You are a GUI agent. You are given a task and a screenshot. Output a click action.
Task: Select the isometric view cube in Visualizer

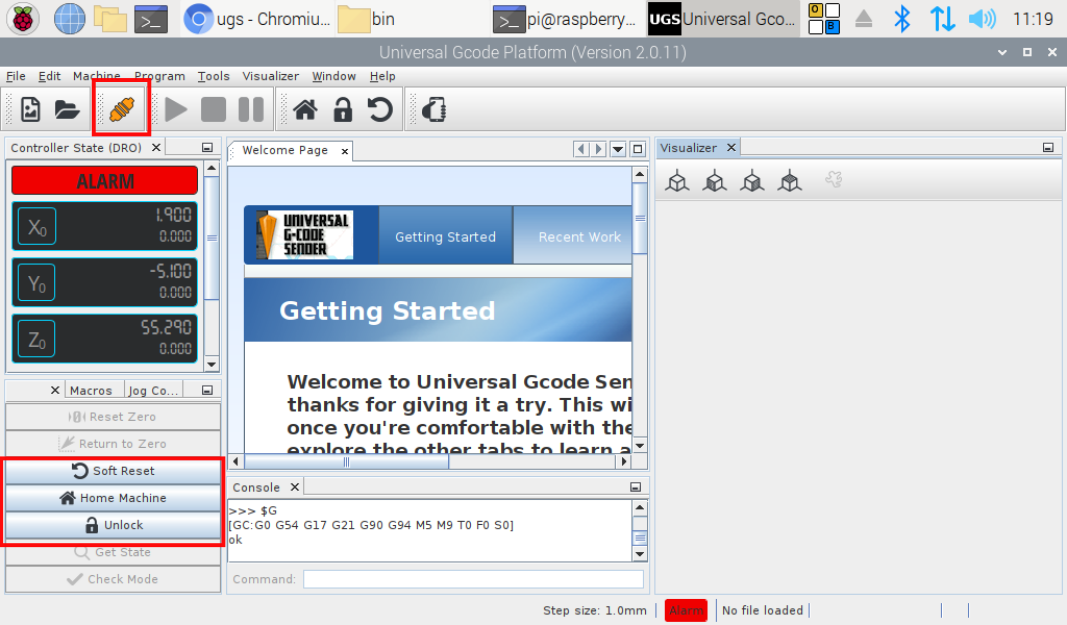click(x=677, y=180)
